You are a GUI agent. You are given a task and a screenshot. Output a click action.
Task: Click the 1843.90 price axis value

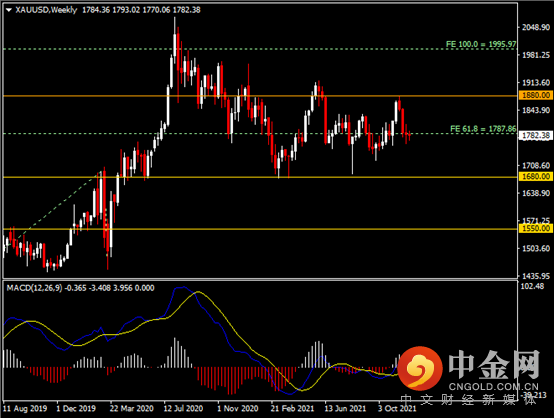point(536,111)
